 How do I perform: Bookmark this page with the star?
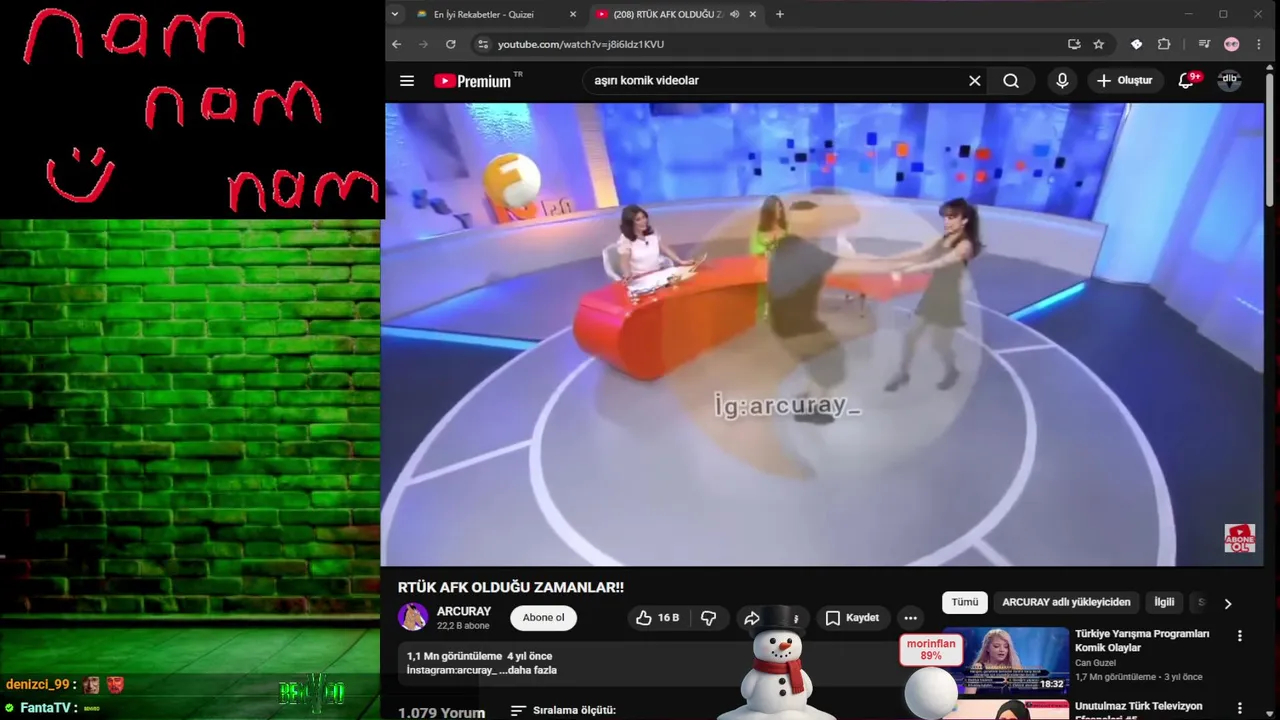[x=1099, y=44]
